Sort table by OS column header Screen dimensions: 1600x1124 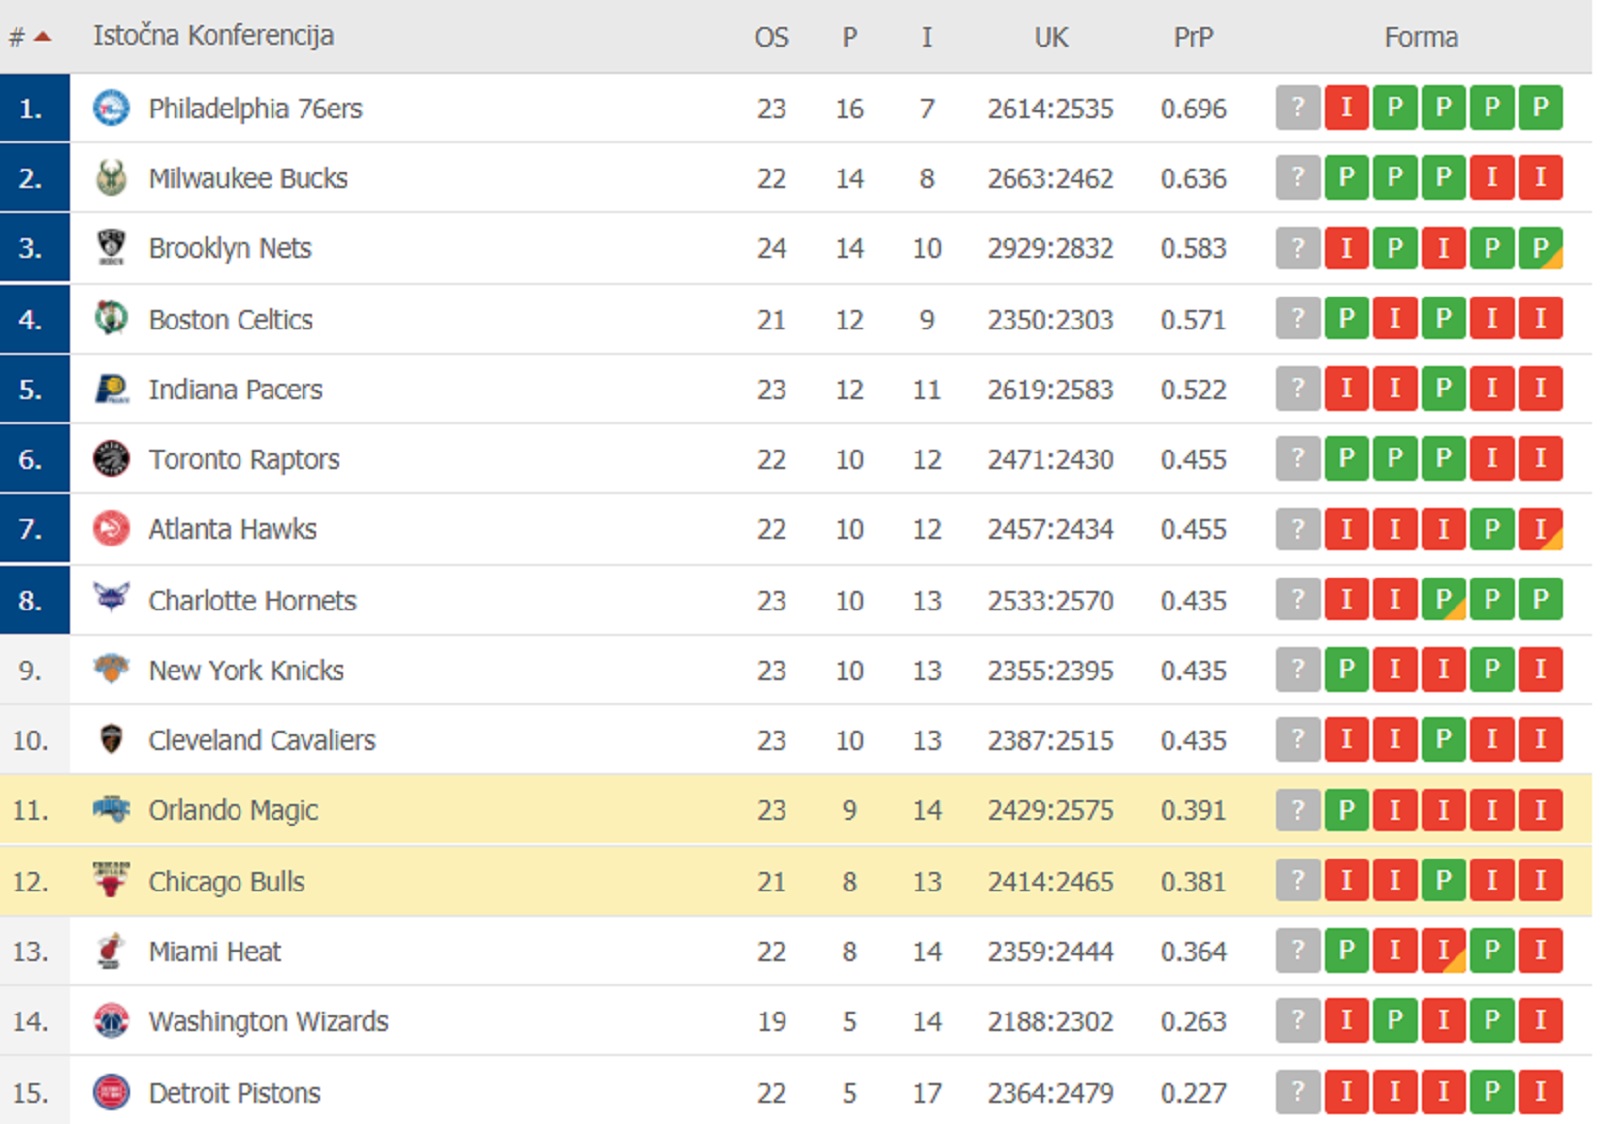click(771, 38)
